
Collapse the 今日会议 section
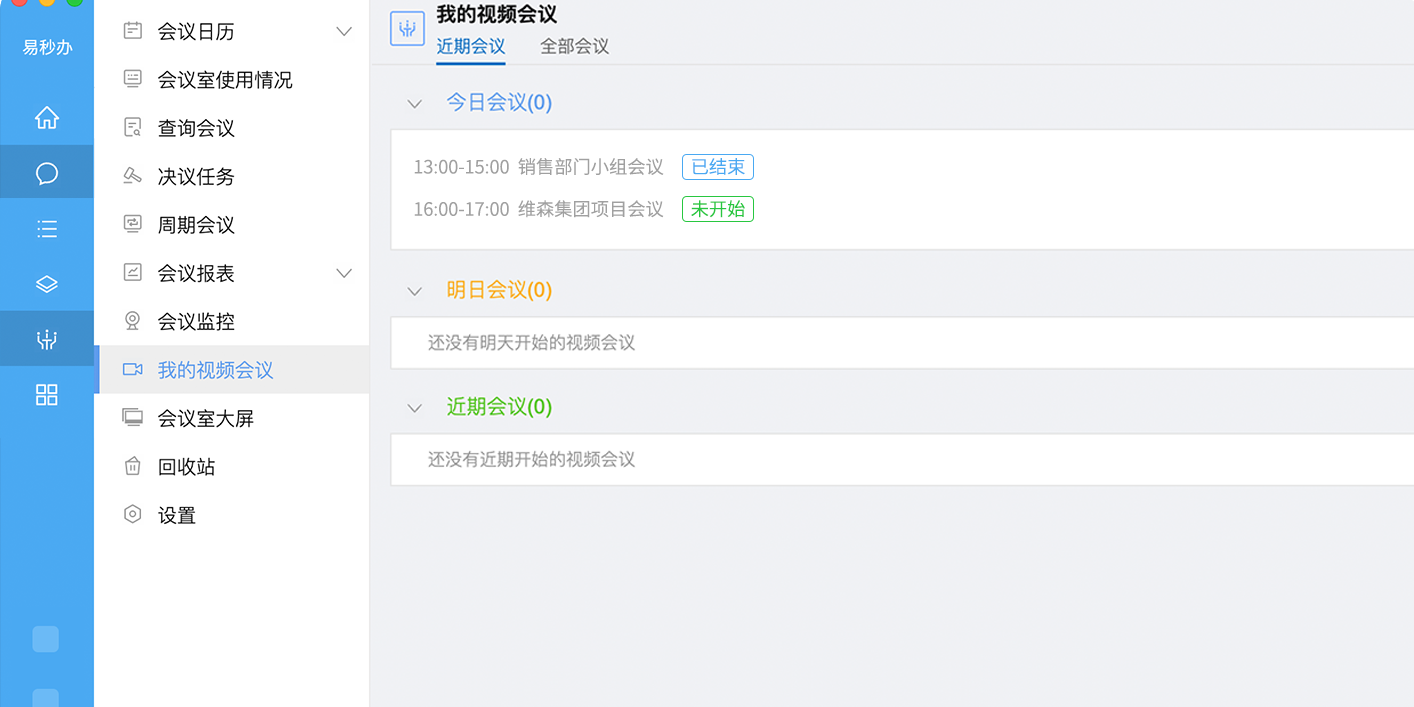[415, 103]
